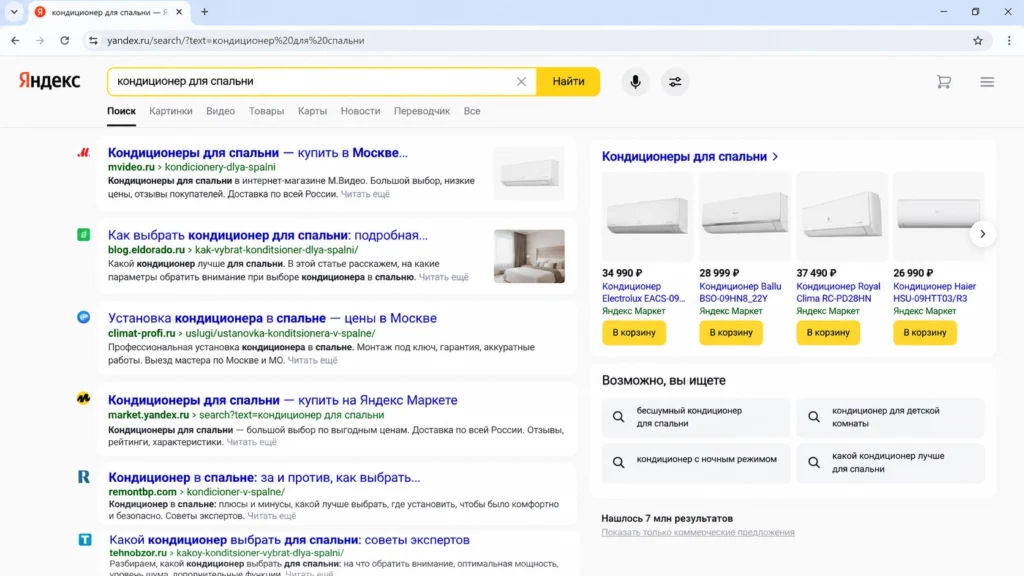The height and width of the screenshot is (576, 1024).
Task: Search suggestion какой кондиционер лучше для спальни
Action: 890,462
